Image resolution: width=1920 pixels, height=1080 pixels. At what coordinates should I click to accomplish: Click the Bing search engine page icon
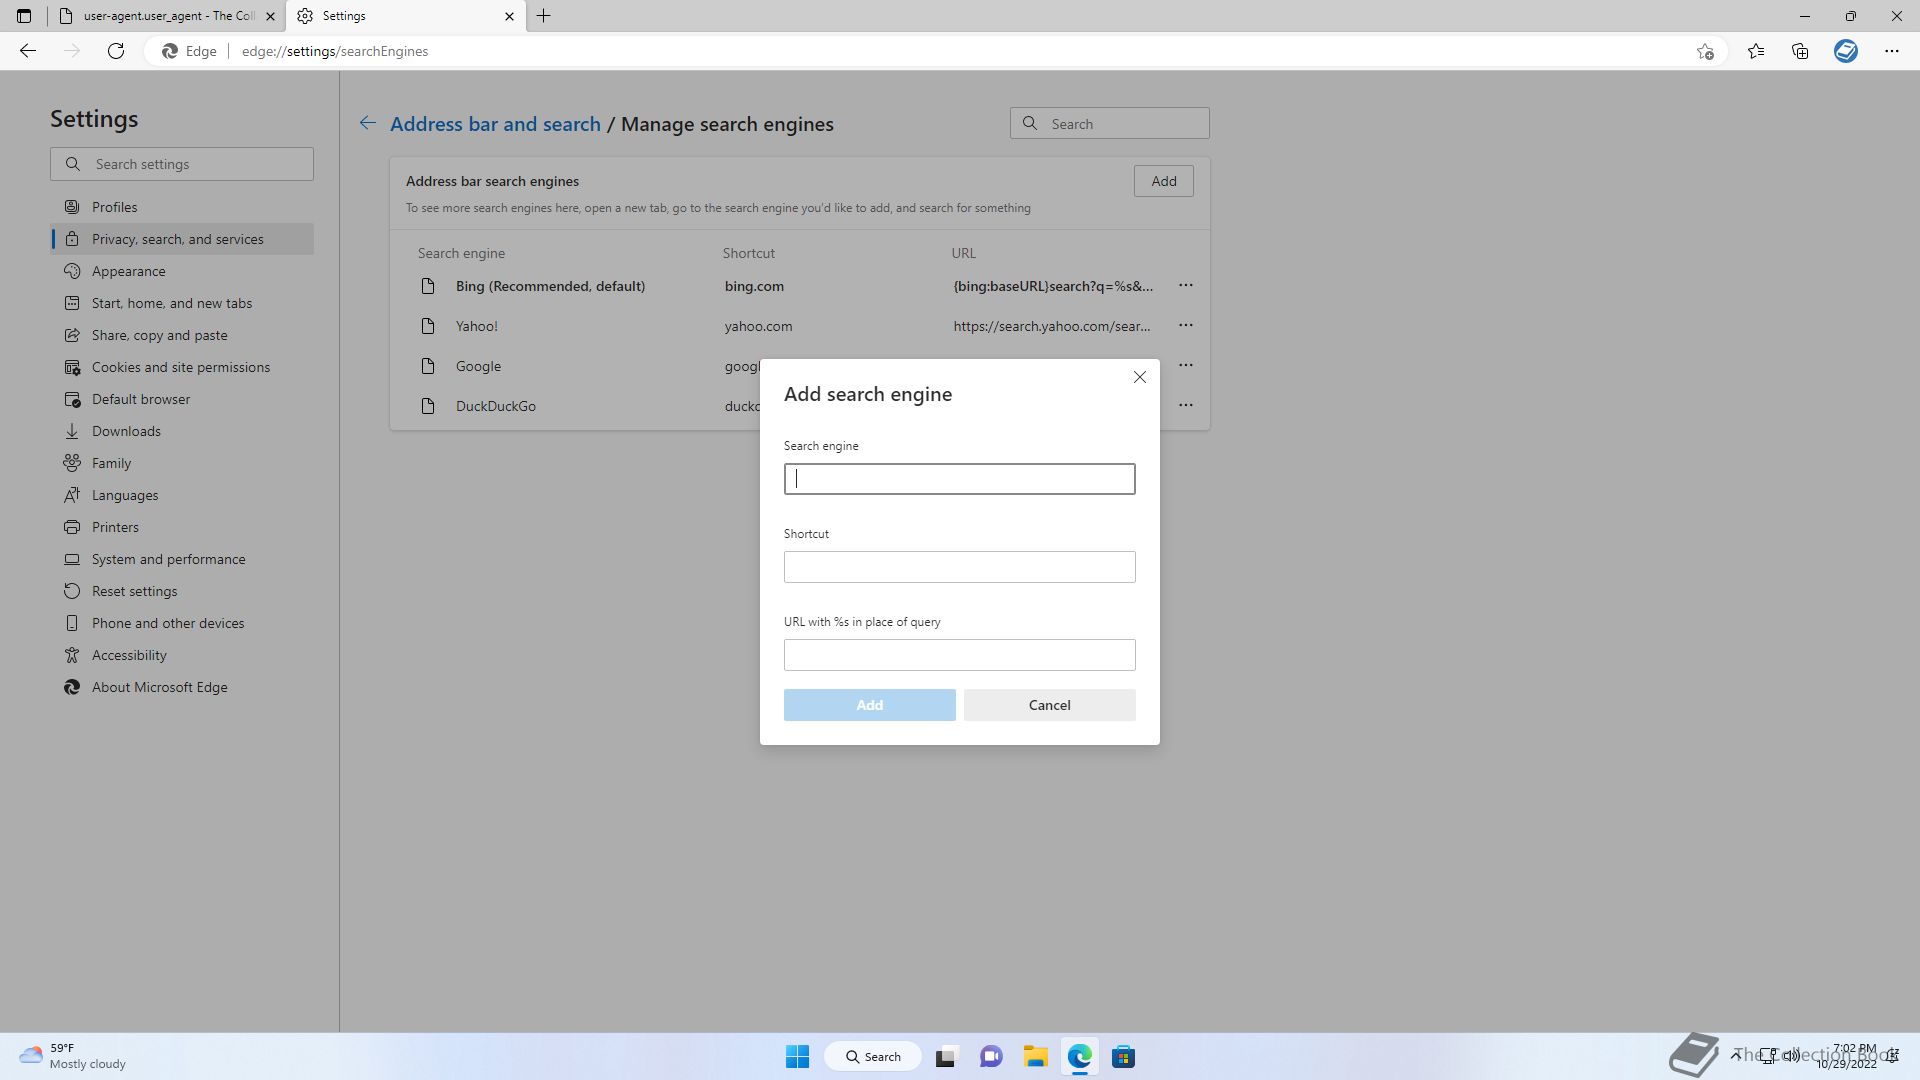428,286
